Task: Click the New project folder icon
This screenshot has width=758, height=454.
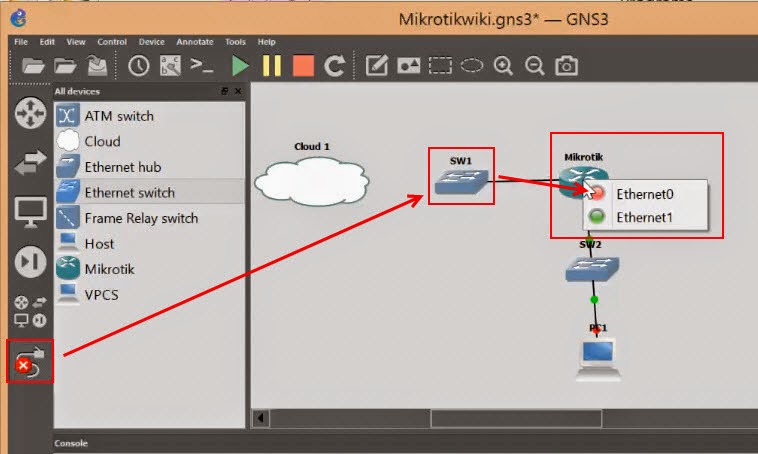Action: (33, 65)
